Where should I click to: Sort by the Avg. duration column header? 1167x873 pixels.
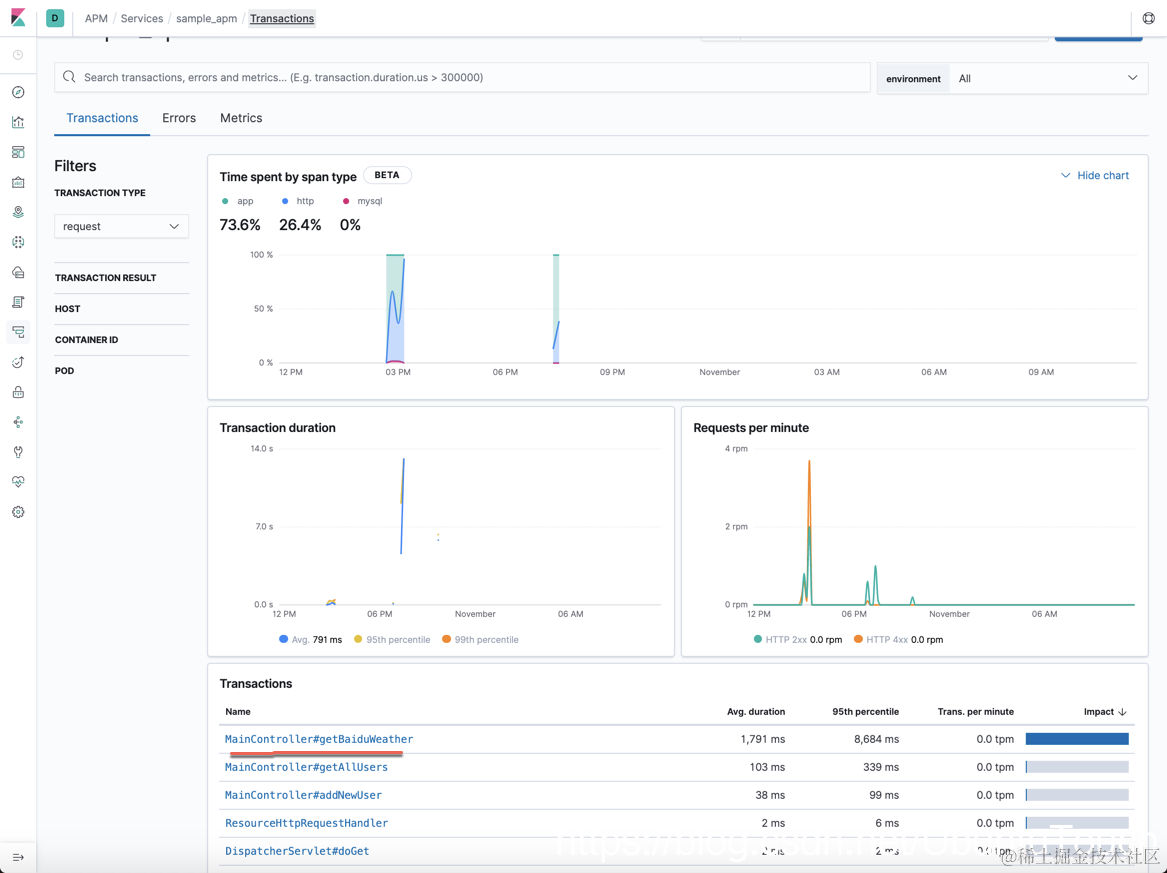pos(755,711)
